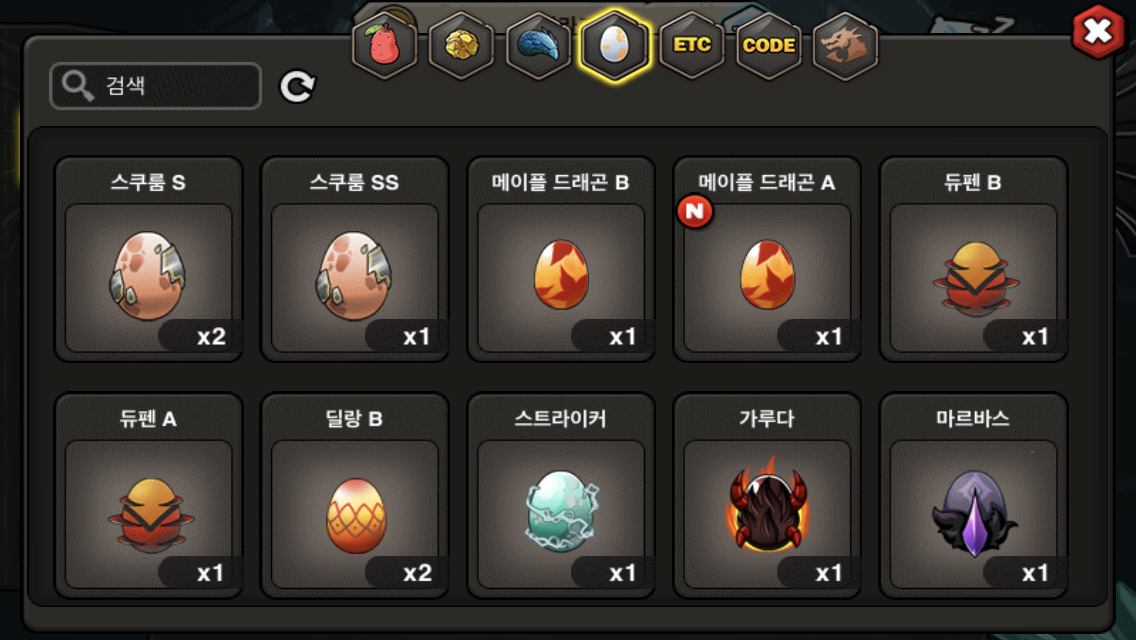Select the 스쿠룸 SS egg

coord(354,259)
